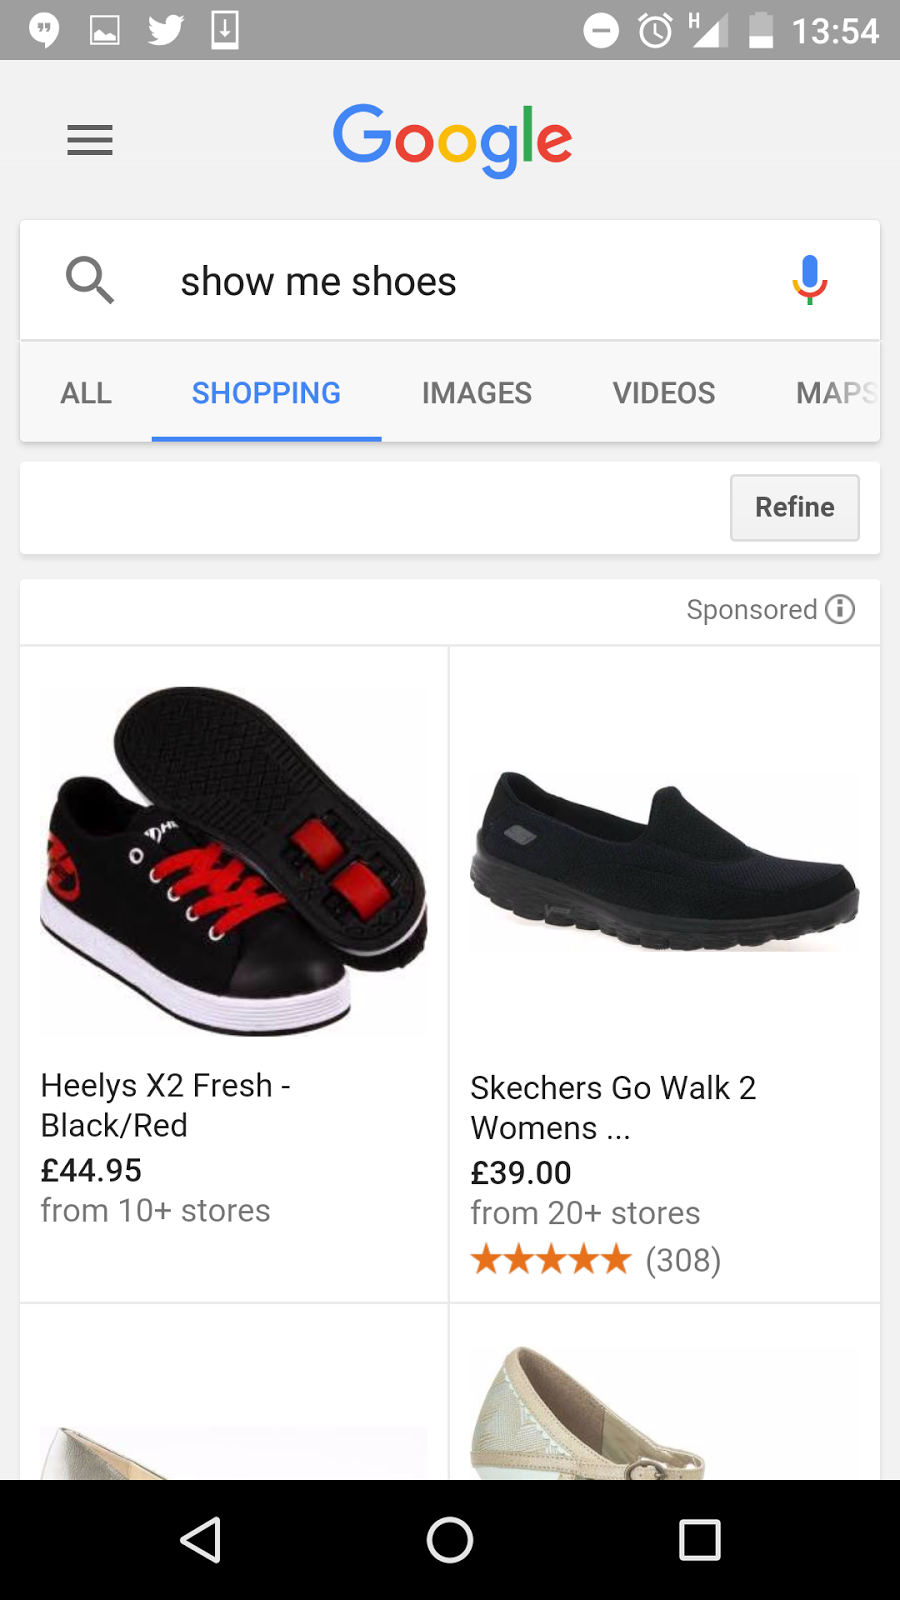Select the SHOPPING tab
900x1600 pixels.
coord(266,393)
